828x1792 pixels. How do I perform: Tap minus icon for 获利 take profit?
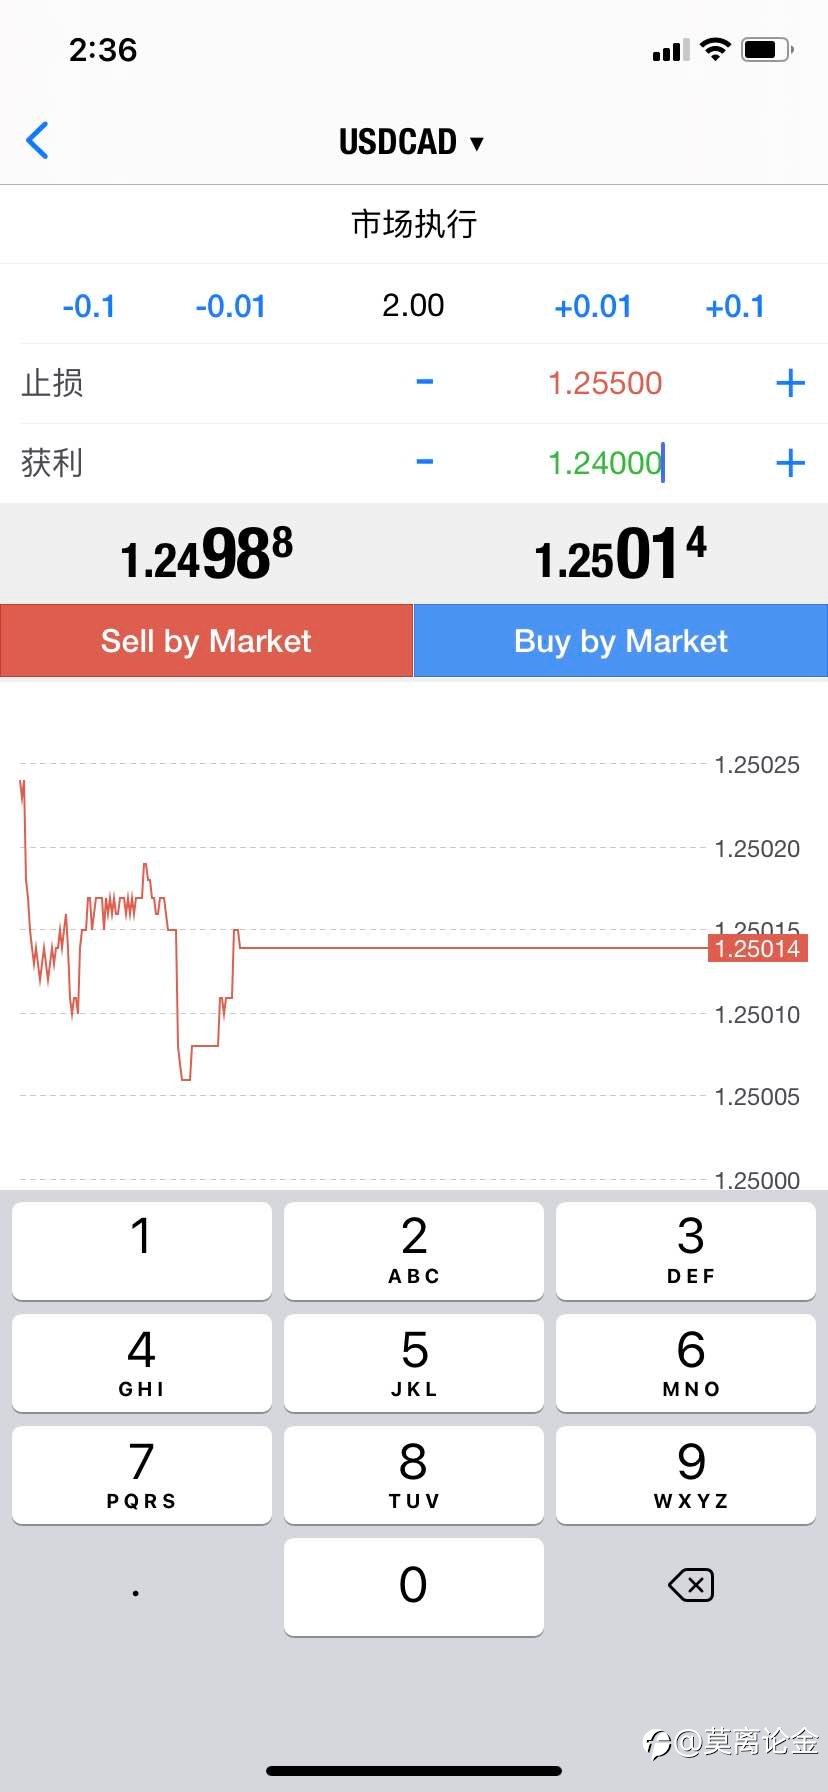click(425, 462)
